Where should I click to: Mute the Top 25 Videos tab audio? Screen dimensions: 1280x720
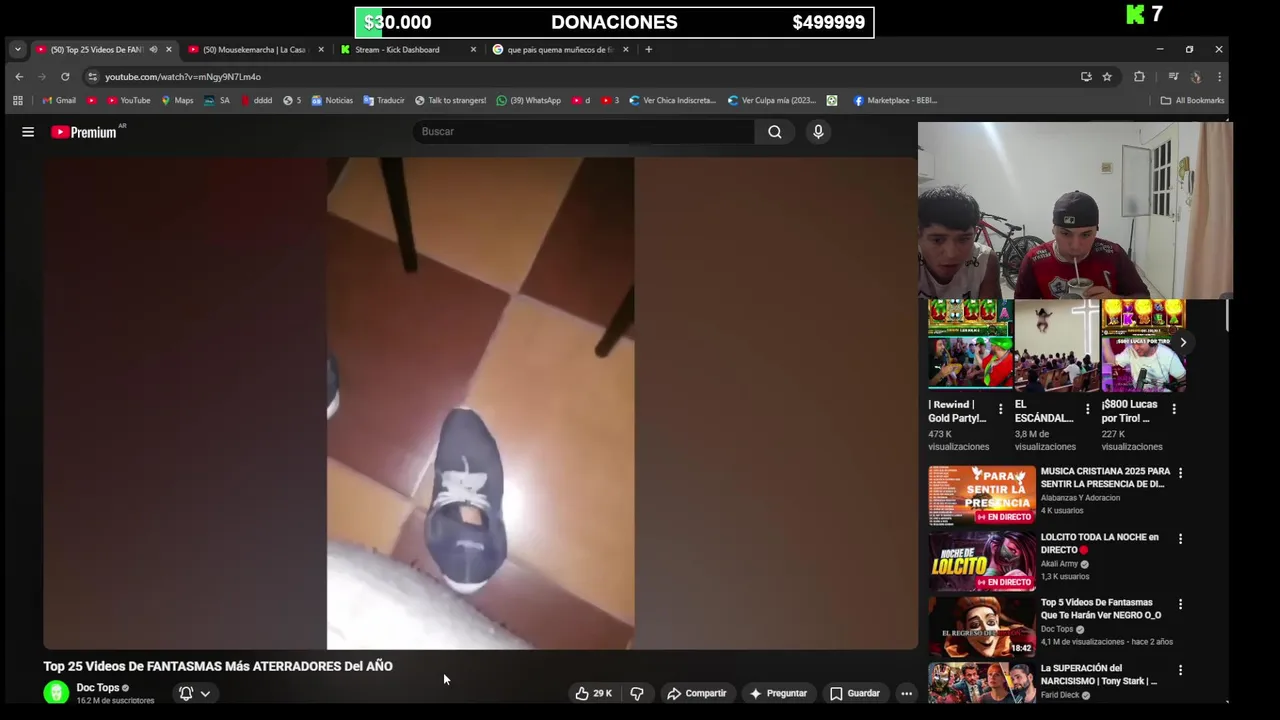[153, 49]
